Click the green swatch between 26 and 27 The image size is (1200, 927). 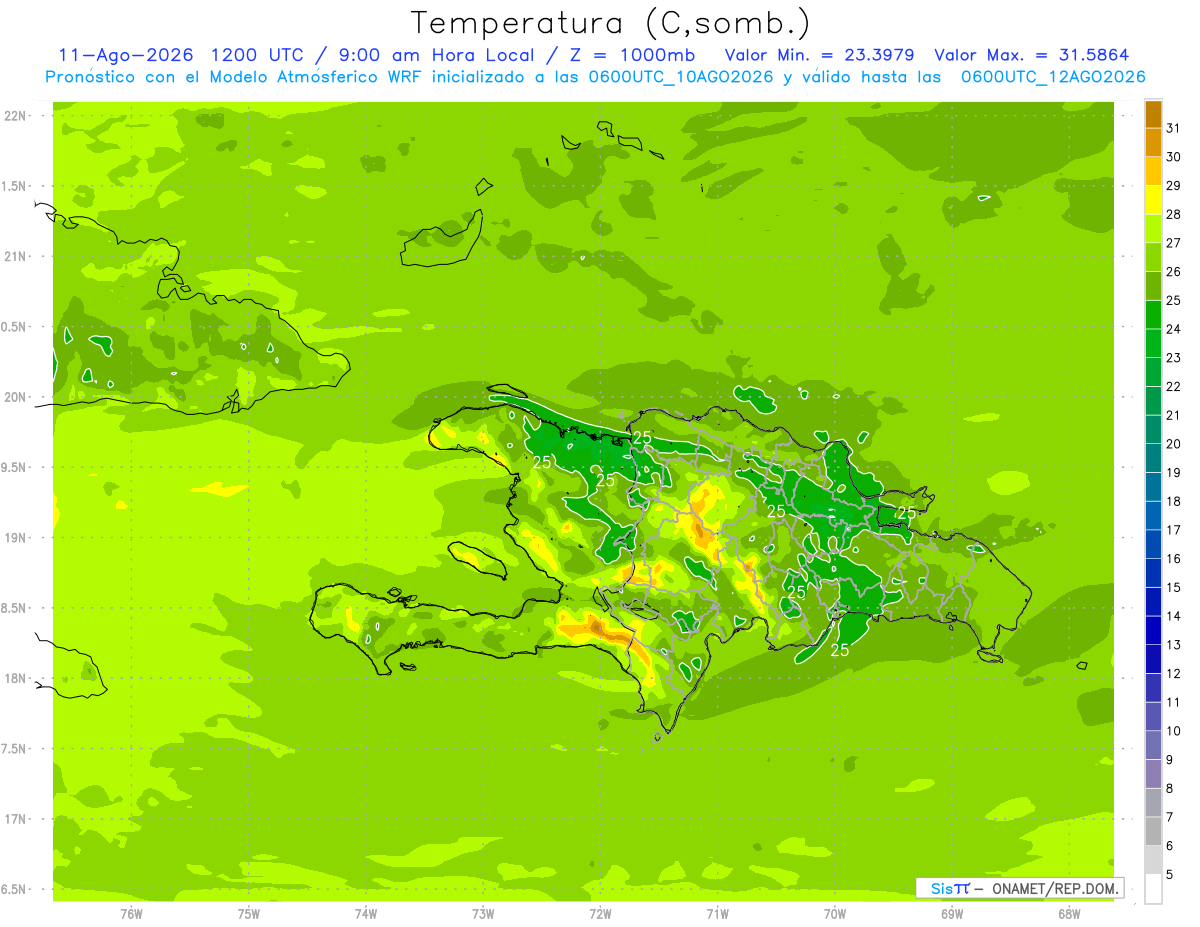tap(1153, 257)
